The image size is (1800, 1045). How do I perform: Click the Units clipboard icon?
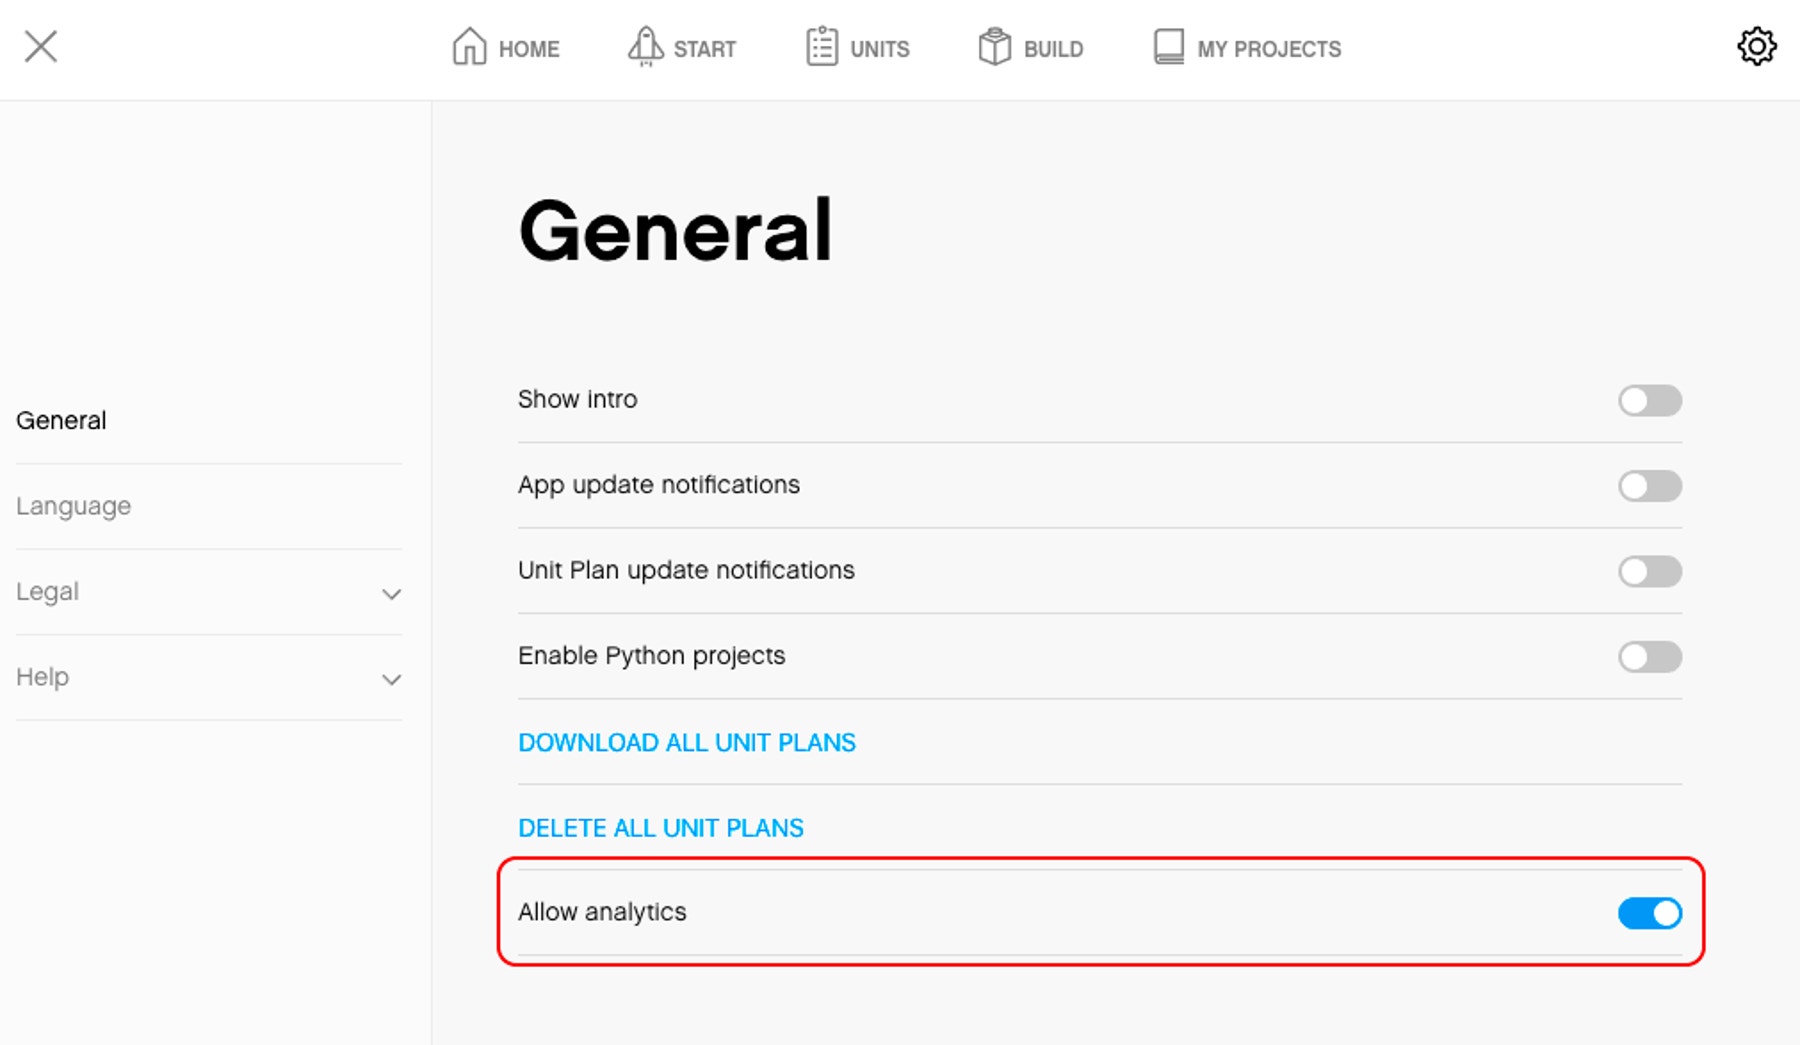pyautogui.click(x=821, y=47)
